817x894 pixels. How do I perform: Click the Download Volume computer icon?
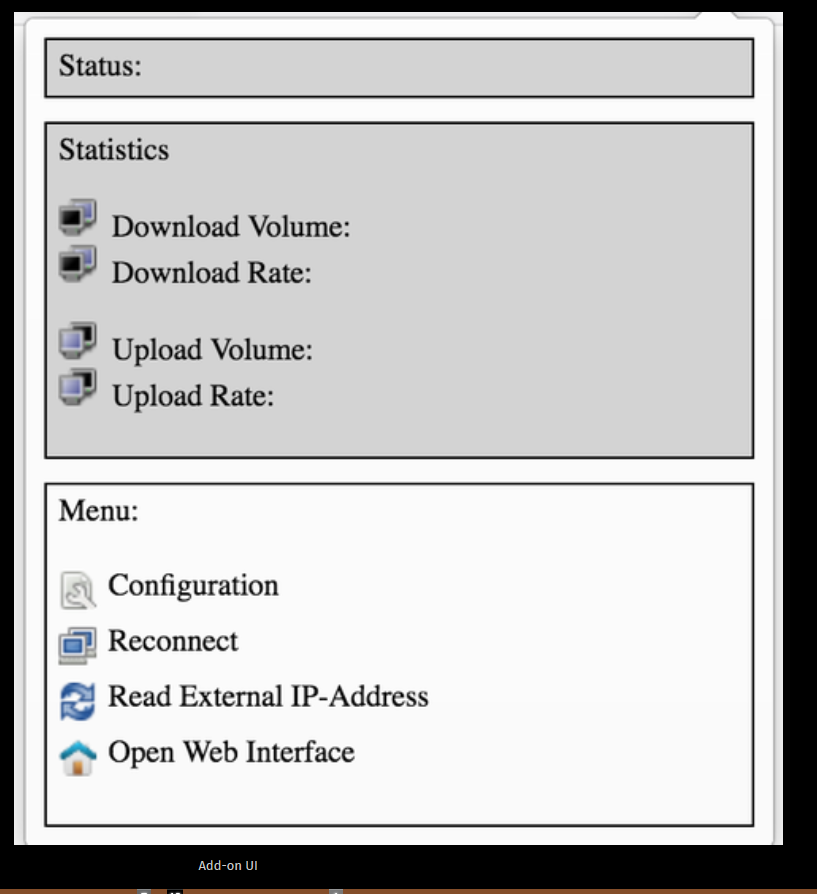click(78, 217)
